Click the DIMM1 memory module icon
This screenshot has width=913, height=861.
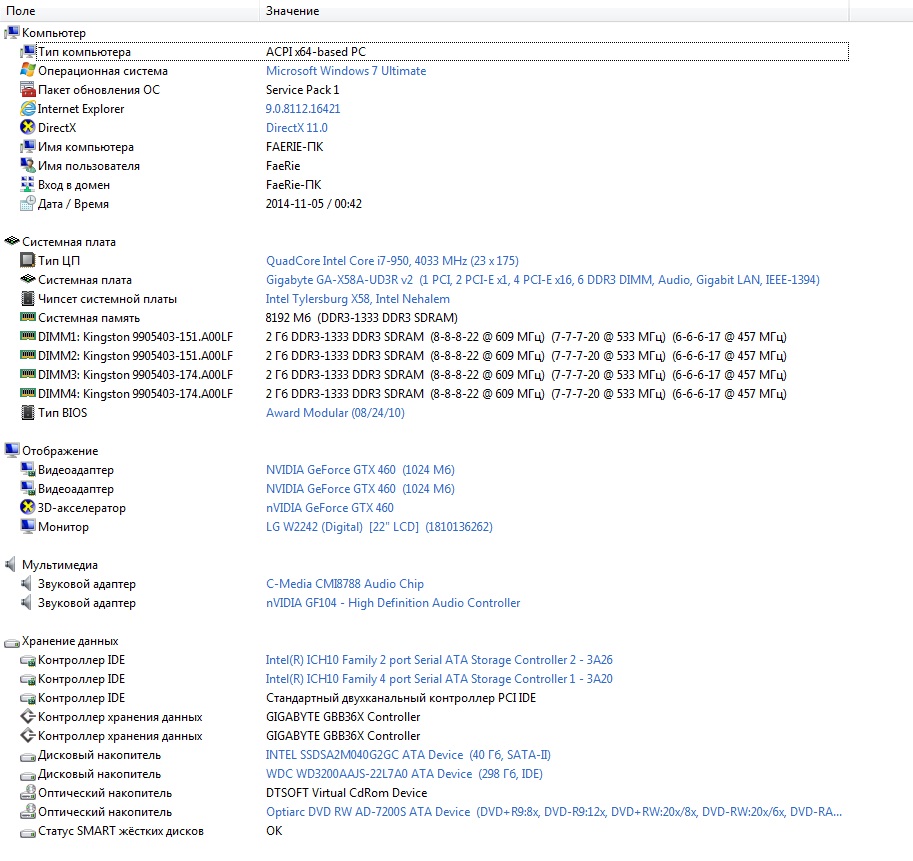tap(27, 336)
